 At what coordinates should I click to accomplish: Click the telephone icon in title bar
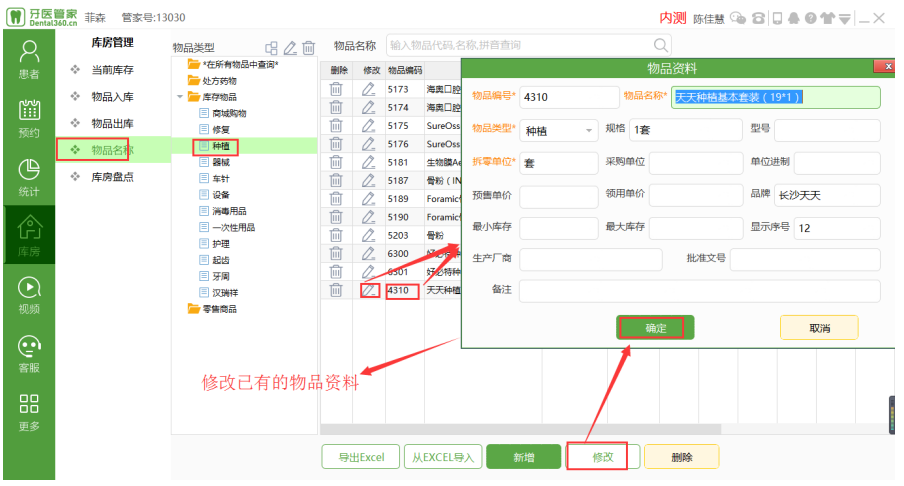(x=758, y=18)
